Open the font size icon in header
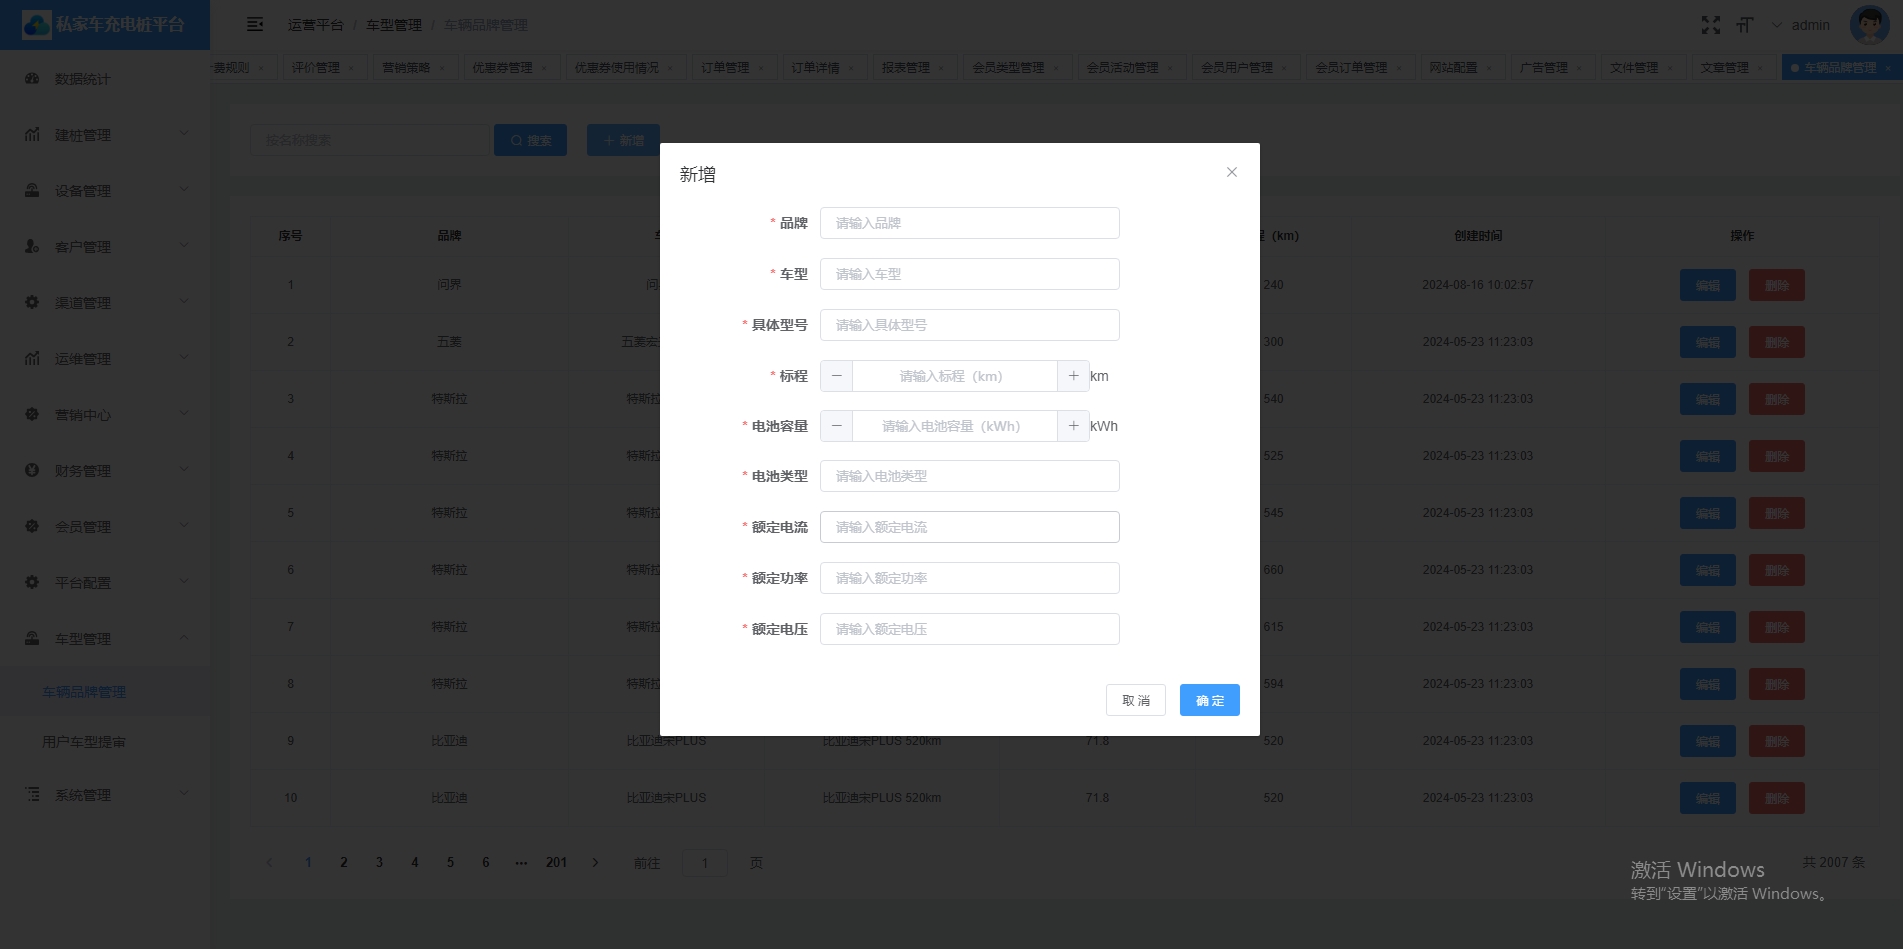The width and height of the screenshot is (1903, 949). point(1745,25)
